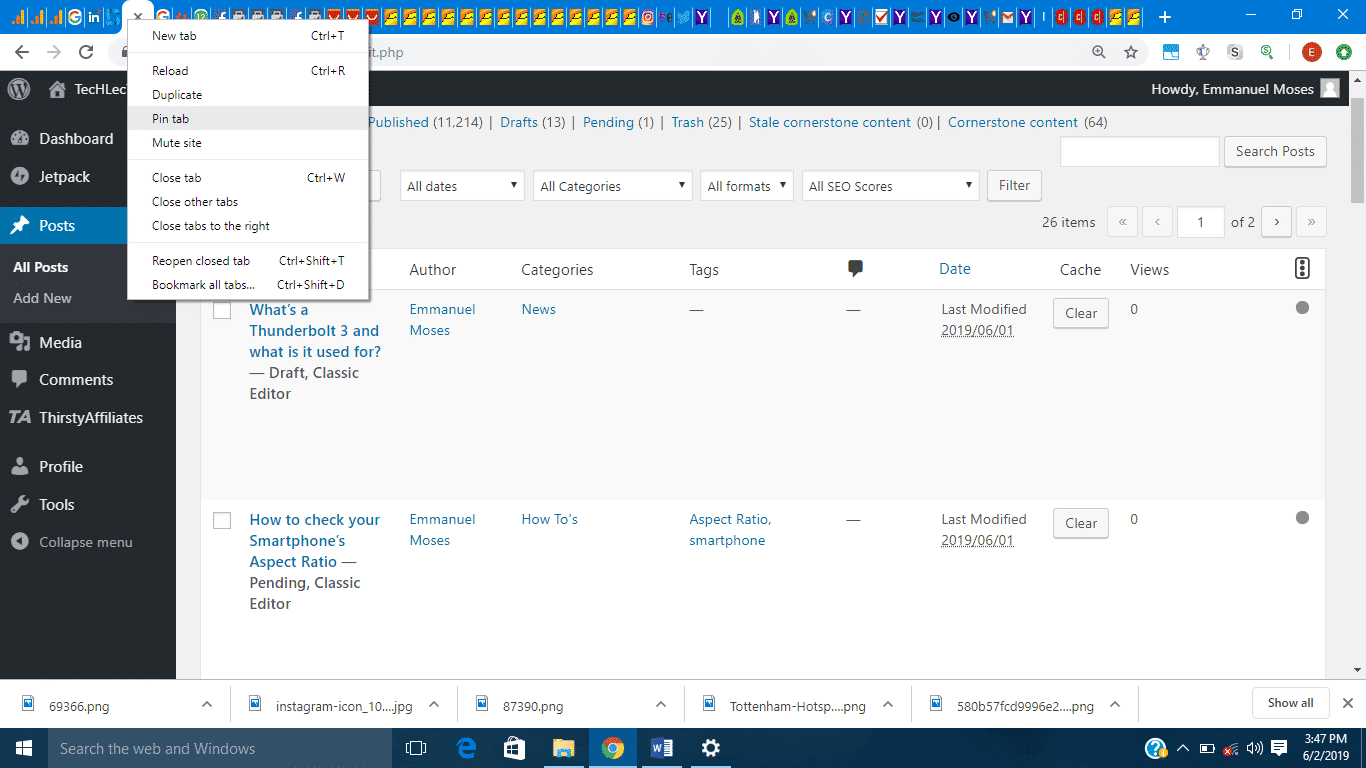Click the Filter button

(1014, 185)
